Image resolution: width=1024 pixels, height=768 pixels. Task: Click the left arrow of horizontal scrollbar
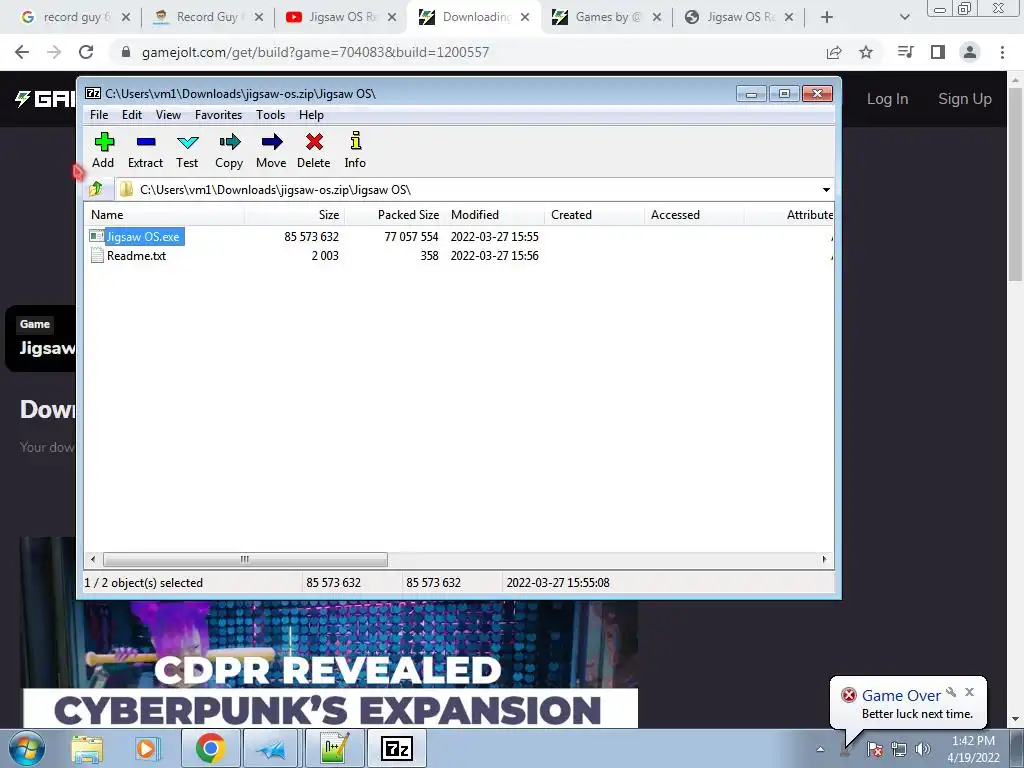(x=93, y=560)
